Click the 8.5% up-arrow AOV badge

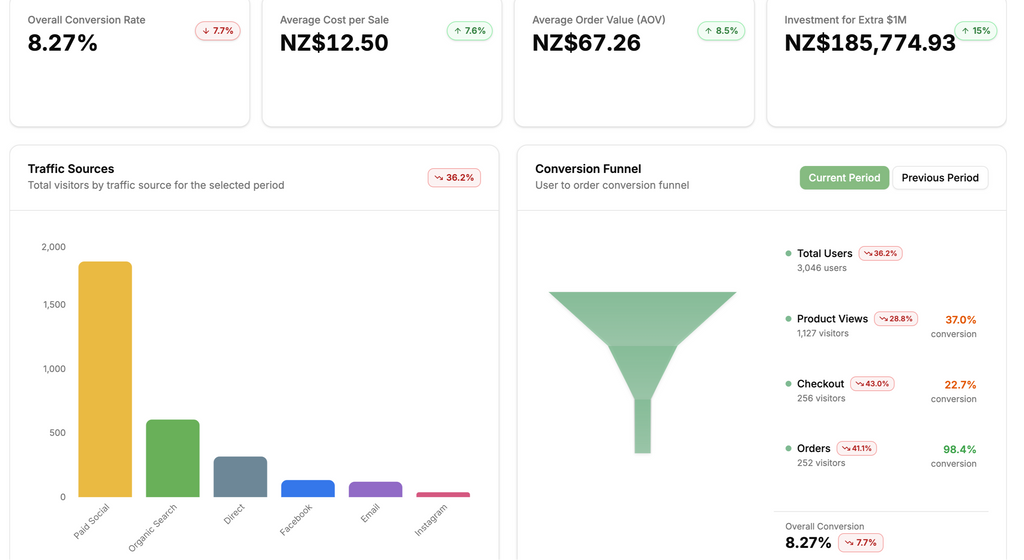click(x=722, y=31)
